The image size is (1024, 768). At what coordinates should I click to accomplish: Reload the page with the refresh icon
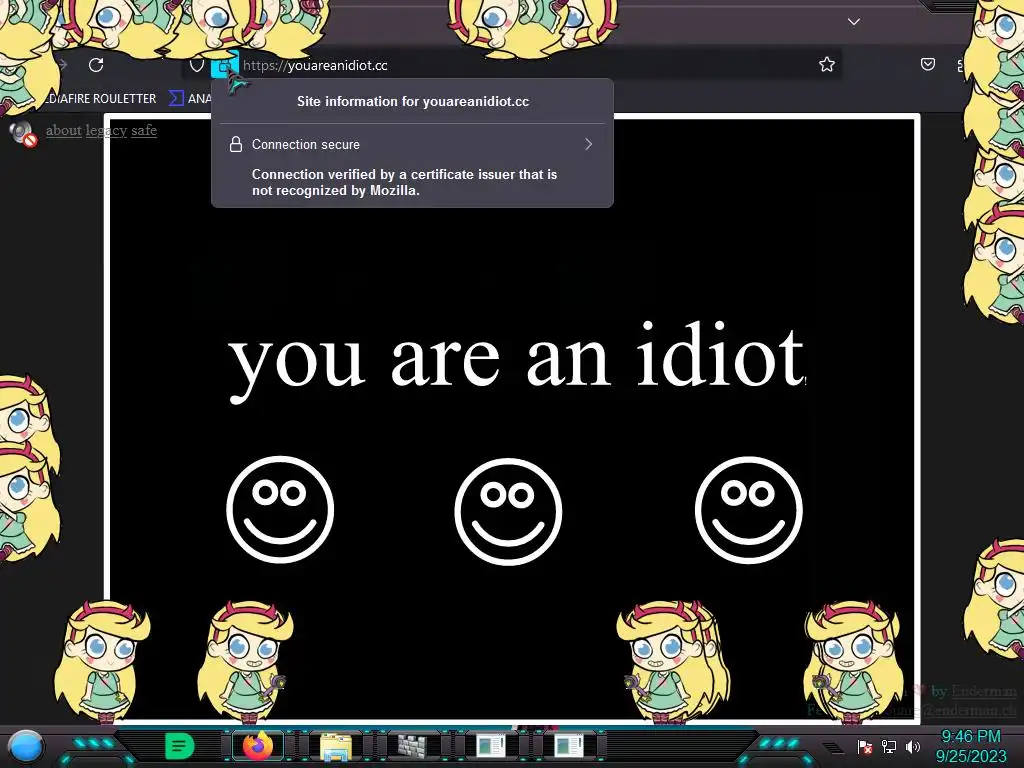[96, 65]
